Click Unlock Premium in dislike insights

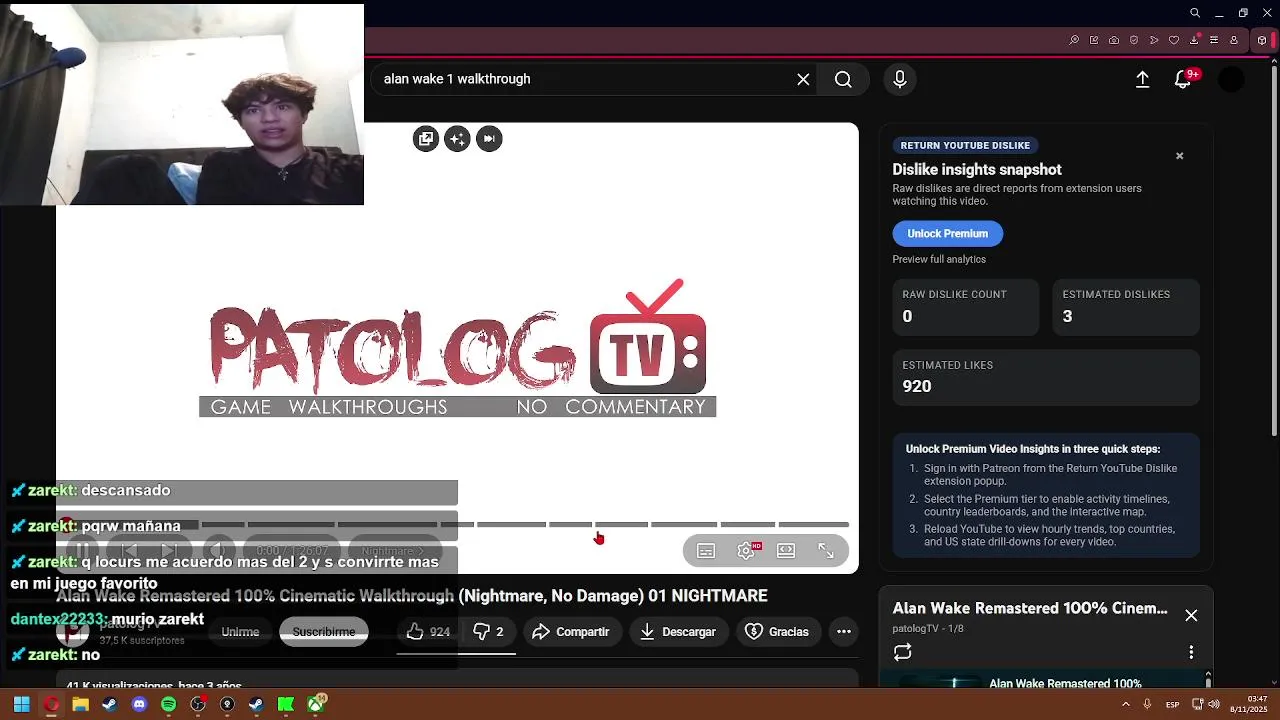coord(948,234)
